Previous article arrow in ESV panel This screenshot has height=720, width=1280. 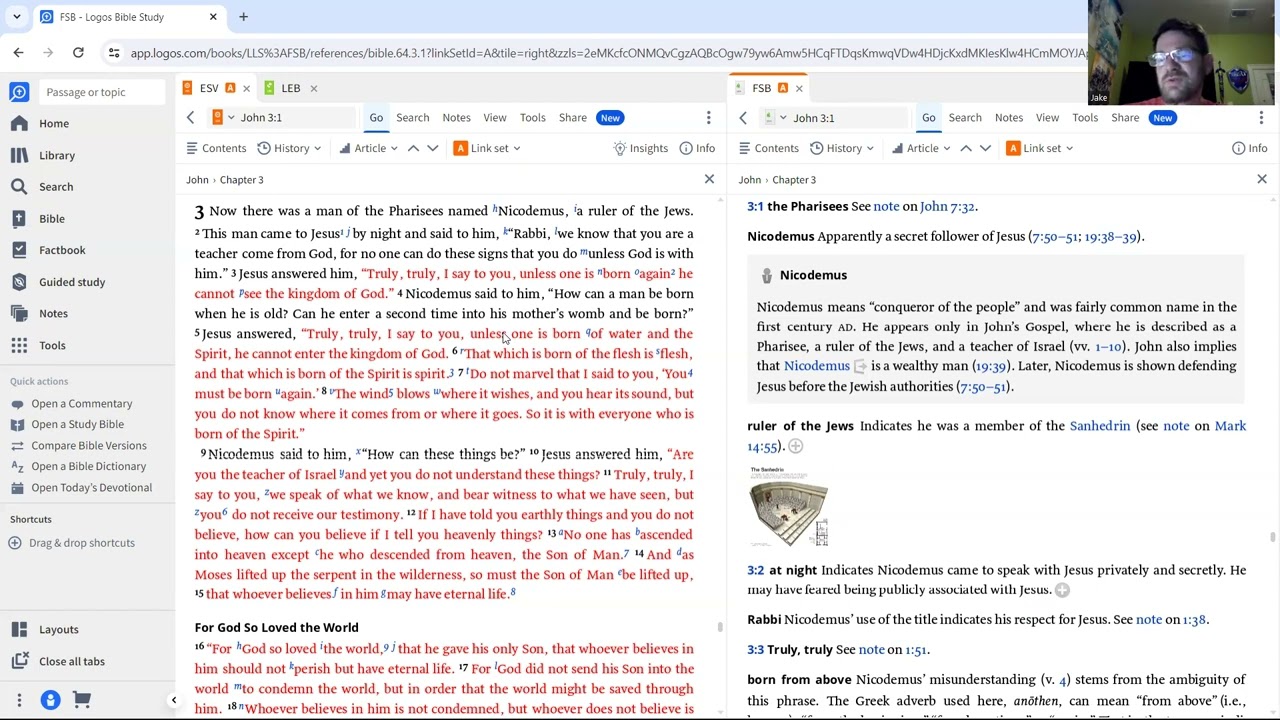point(413,148)
